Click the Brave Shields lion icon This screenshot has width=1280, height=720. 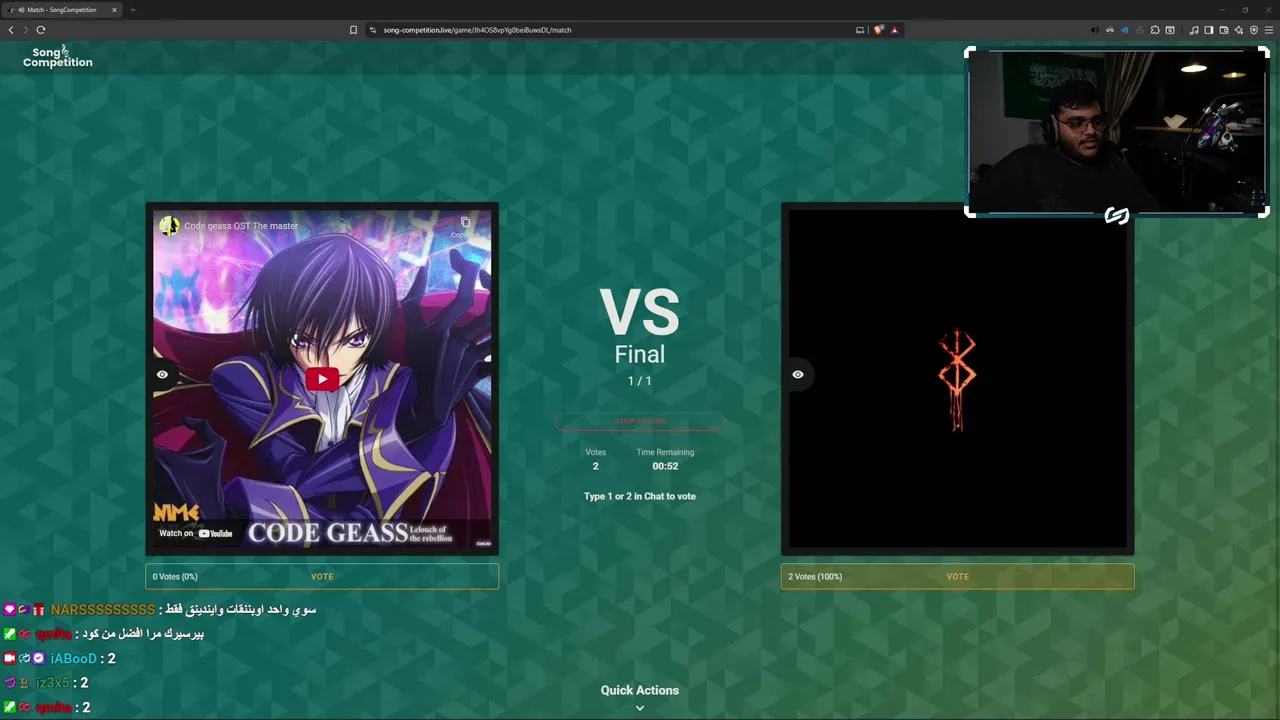pyautogui.click(x=879, y=30)
